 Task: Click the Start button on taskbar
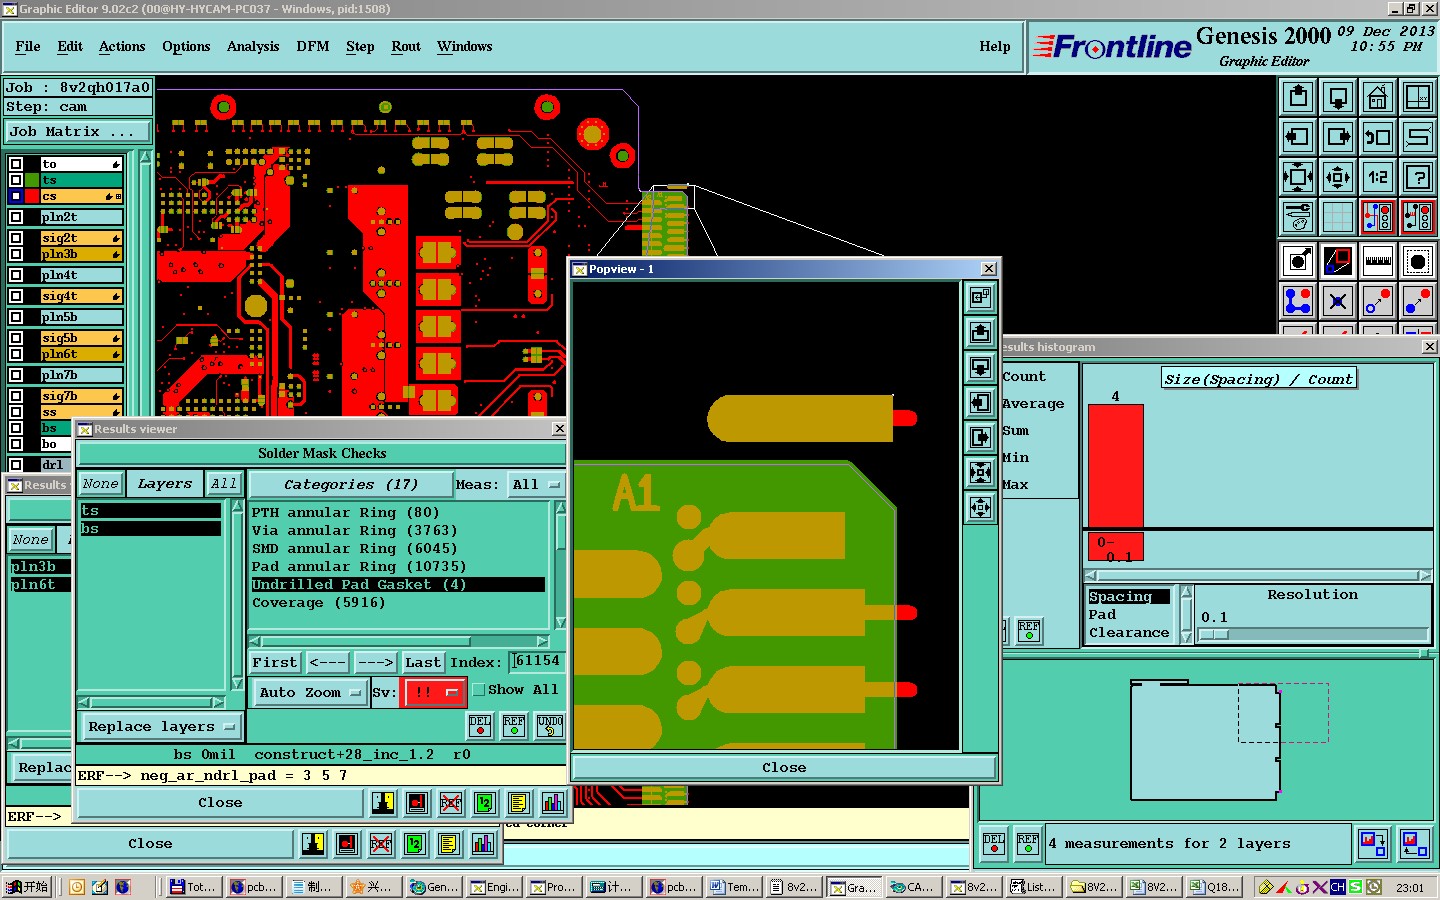[27, 887]
